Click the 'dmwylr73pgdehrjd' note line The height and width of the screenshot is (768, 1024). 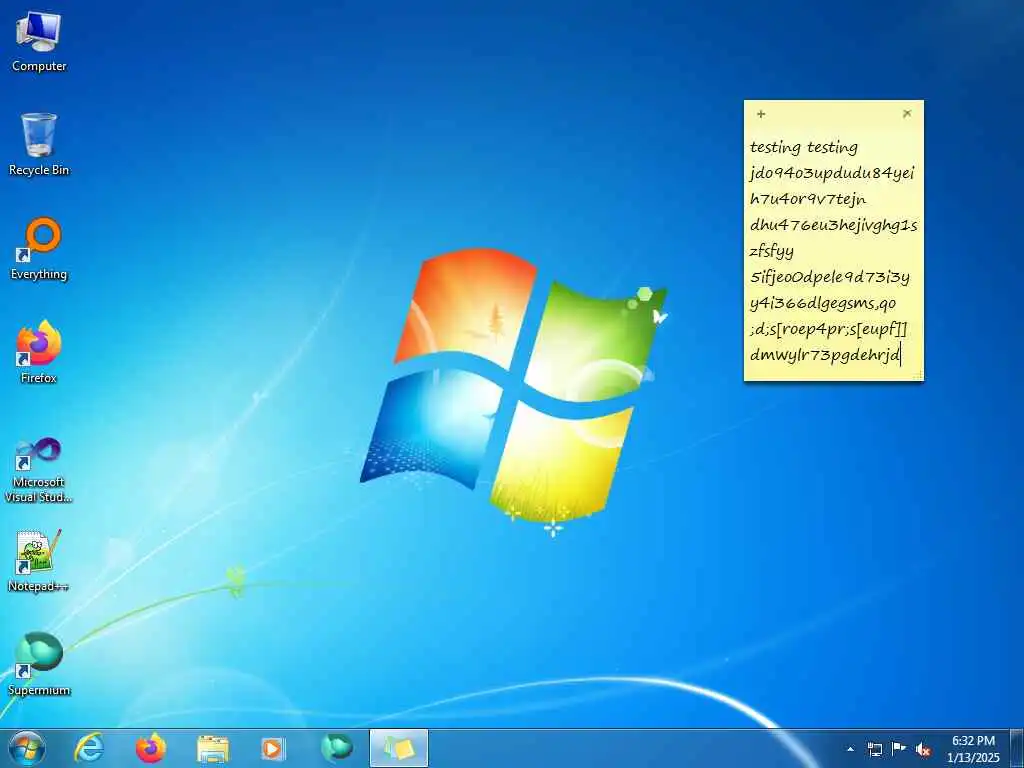825,355
